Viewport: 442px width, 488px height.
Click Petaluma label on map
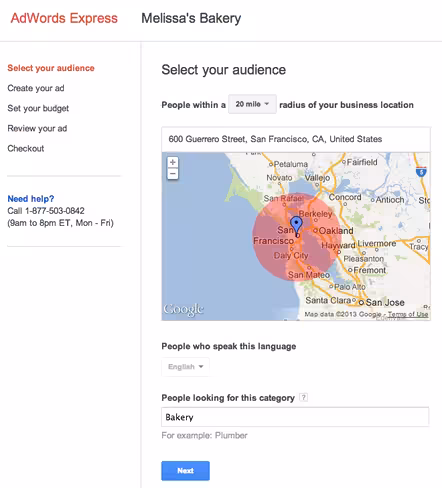click(x=291, y=164)
